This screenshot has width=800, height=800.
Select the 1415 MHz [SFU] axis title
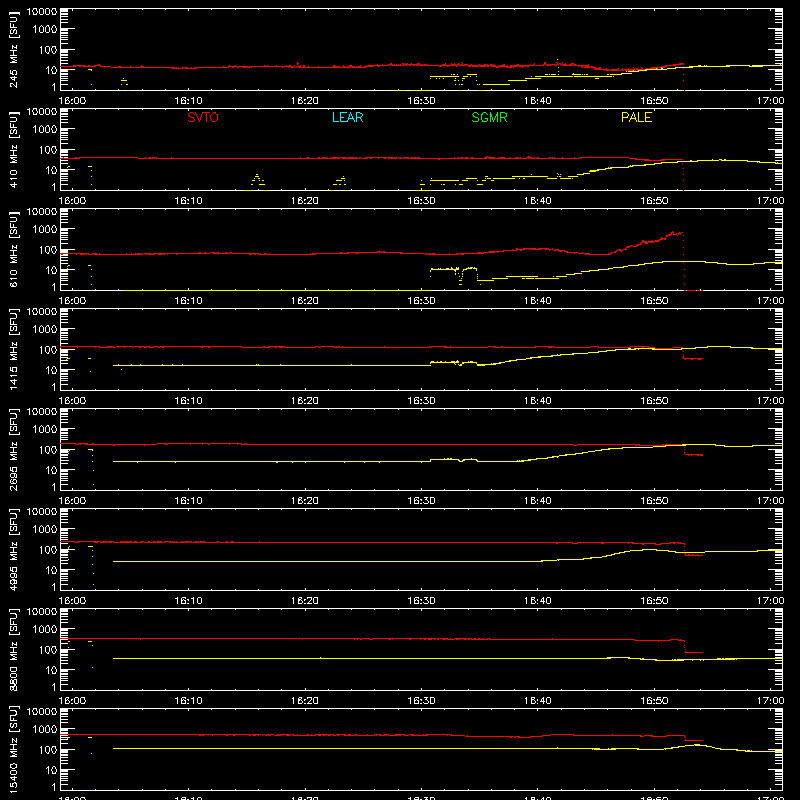[14, 349]
